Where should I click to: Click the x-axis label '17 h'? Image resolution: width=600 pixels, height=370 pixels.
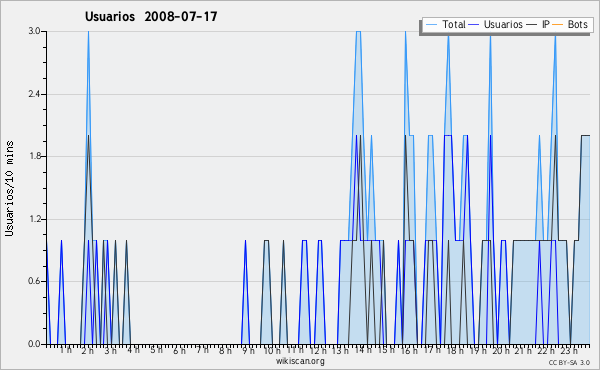(x=432, y=350)
